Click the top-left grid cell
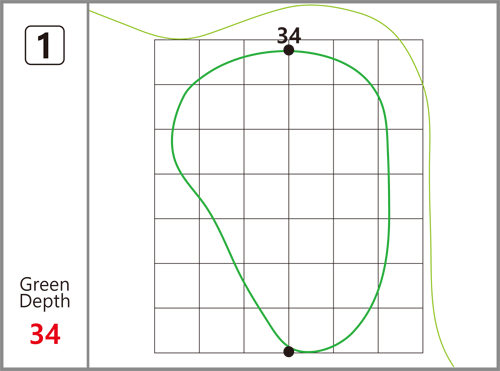This screenshot has height=371, width=500. point(177,62)
